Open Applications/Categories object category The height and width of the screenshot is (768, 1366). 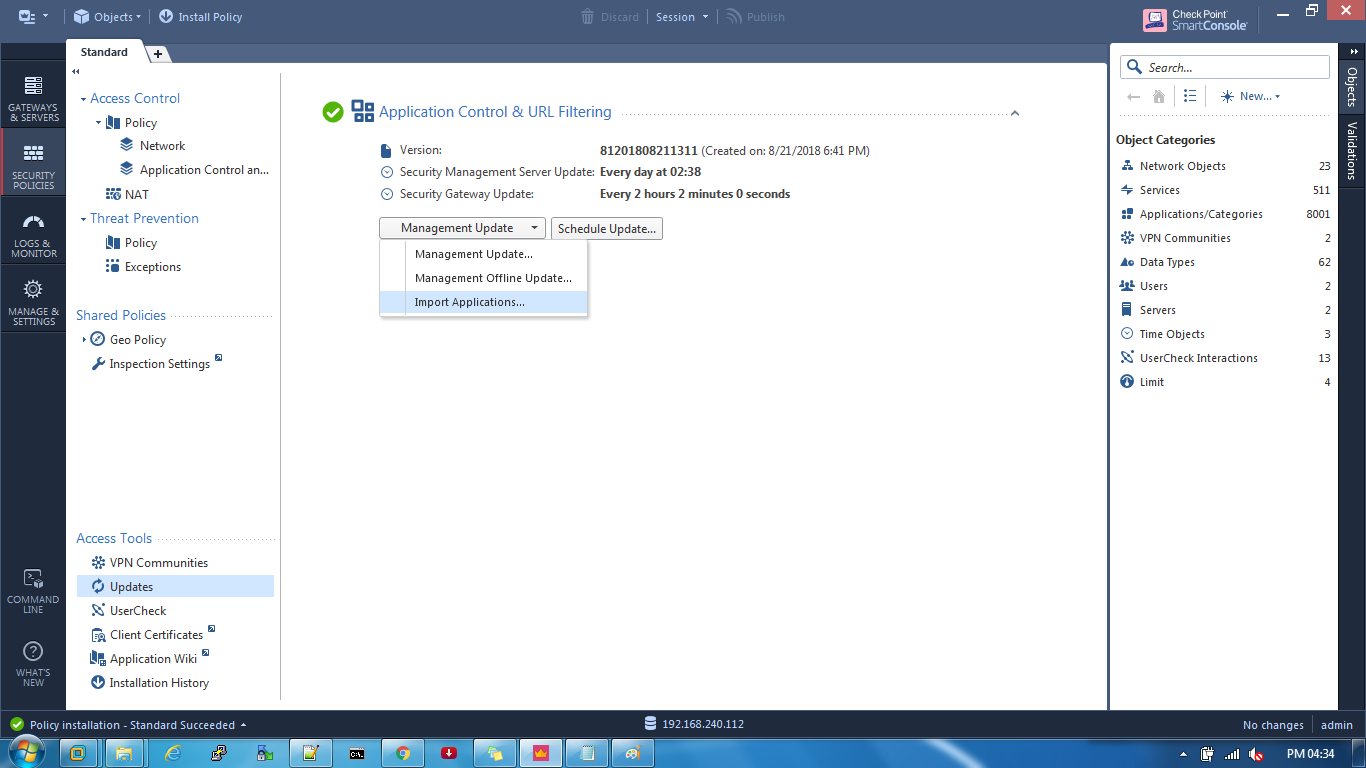(1224, 214)
